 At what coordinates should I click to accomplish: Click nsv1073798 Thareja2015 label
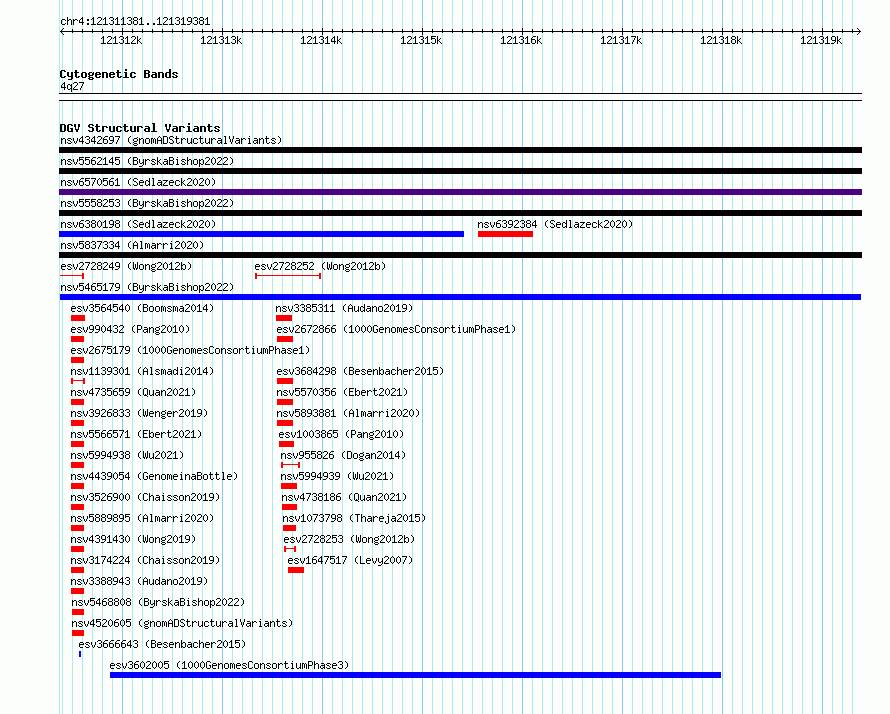click(x=354, y=518)
